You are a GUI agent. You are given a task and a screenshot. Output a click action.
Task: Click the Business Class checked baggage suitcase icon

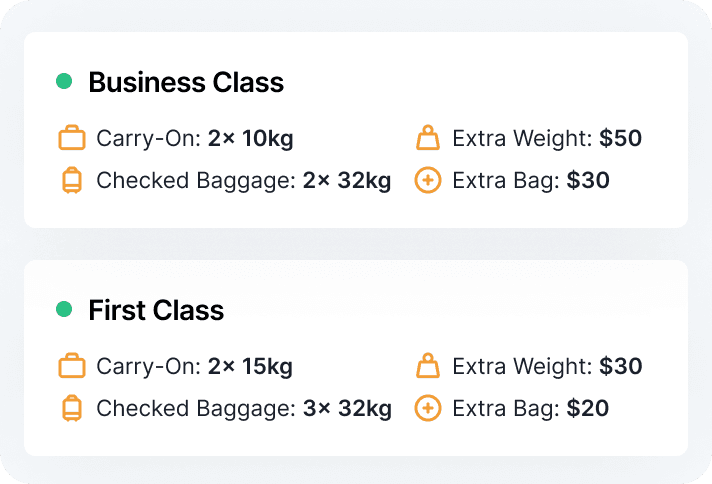72,180
